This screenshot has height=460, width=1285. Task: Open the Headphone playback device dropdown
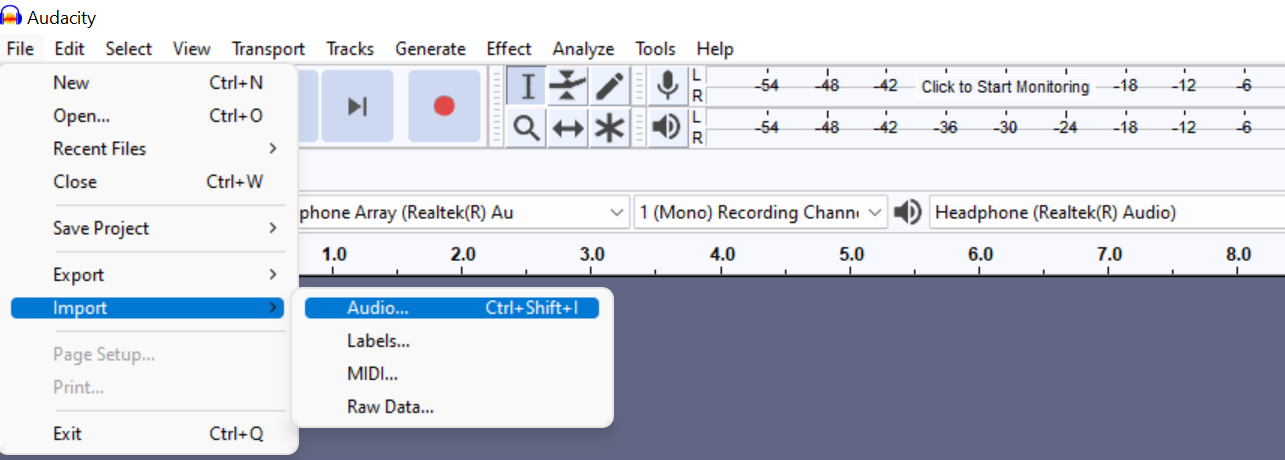tap(1106, 212)
